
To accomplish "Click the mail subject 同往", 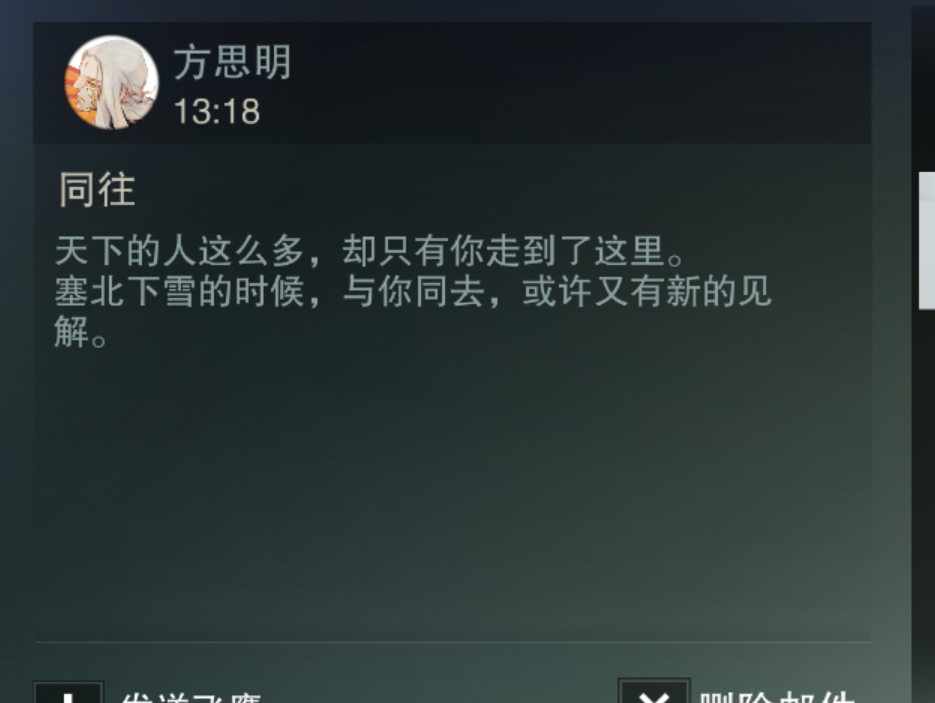I will [97, 190].
